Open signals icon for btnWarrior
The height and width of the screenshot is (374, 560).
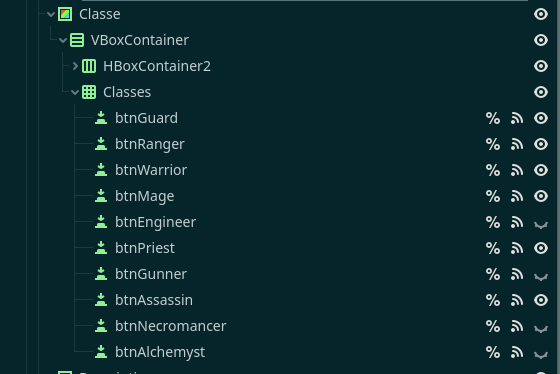pyautogui.click(x=517, y=170)
